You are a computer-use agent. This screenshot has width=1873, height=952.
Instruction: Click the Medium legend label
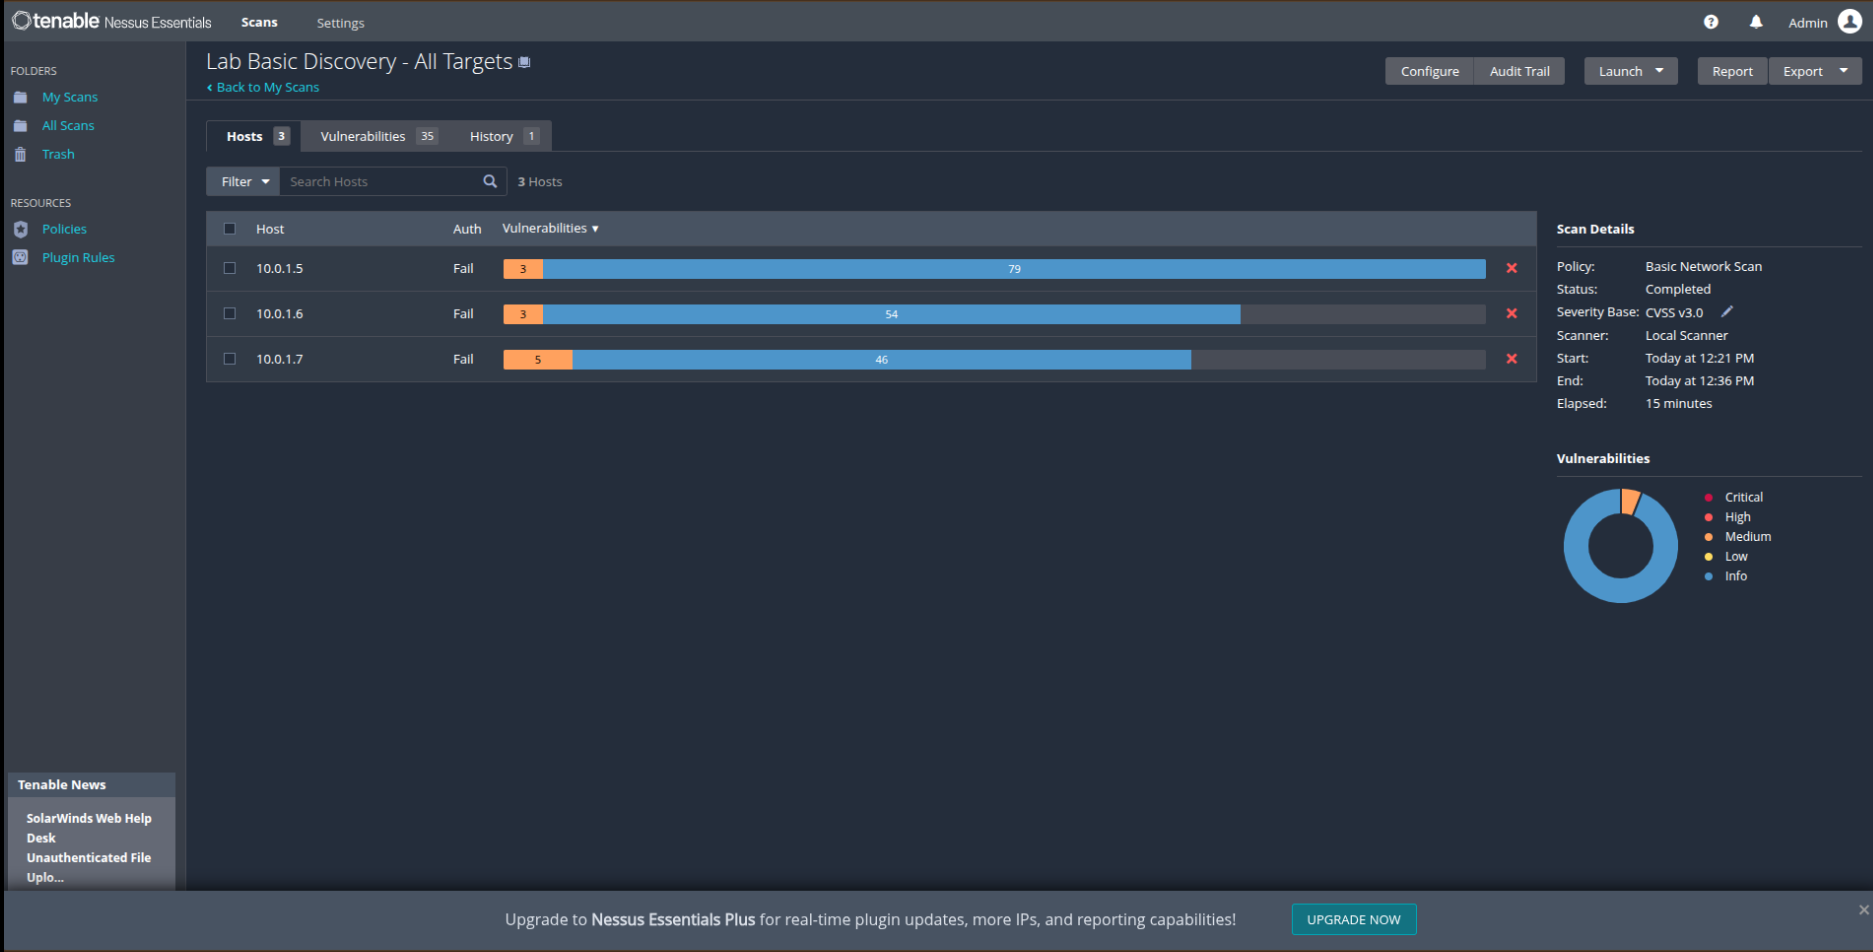click(1747, 537)
